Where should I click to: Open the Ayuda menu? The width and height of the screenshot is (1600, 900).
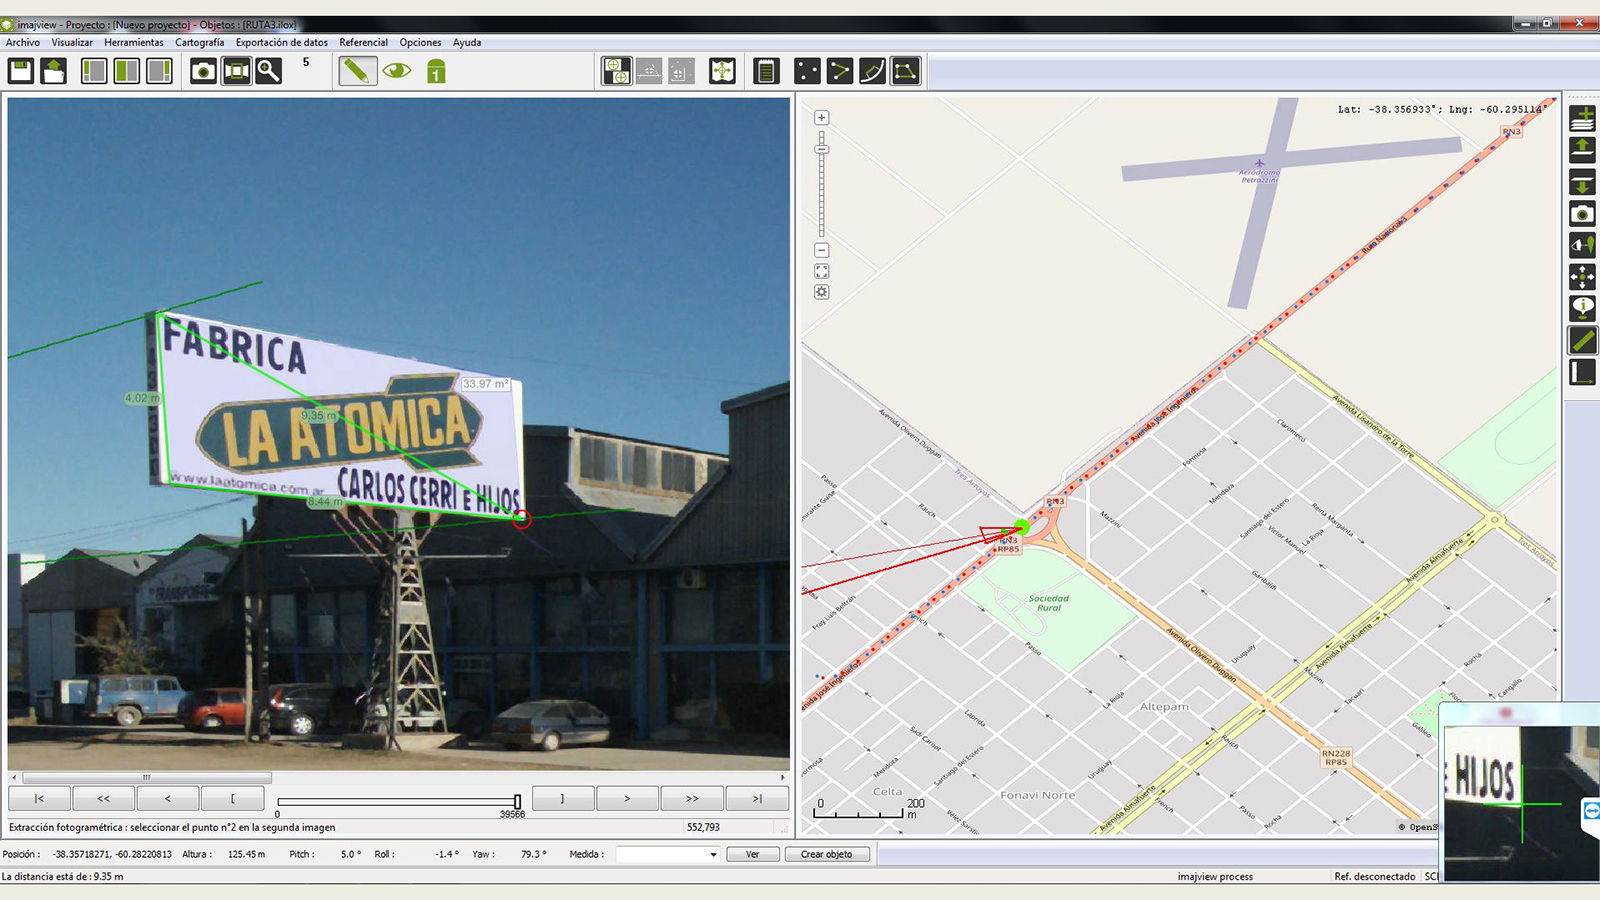[467, 42]
